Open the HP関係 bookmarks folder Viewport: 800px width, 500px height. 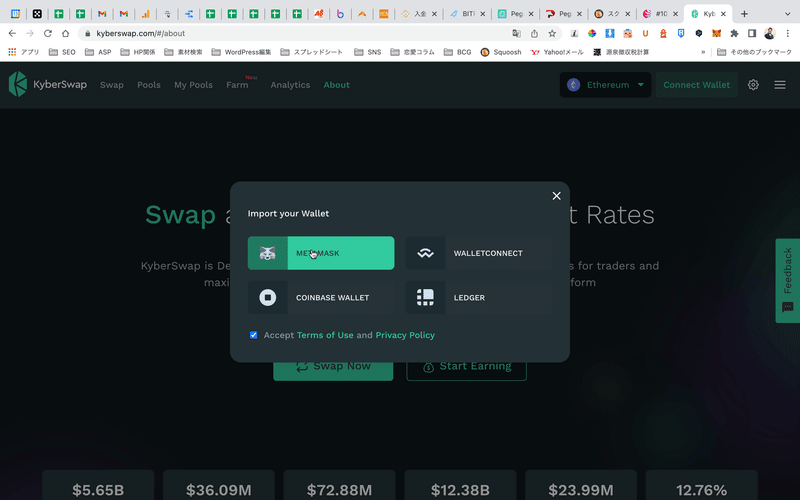click(x=138, y=52)
